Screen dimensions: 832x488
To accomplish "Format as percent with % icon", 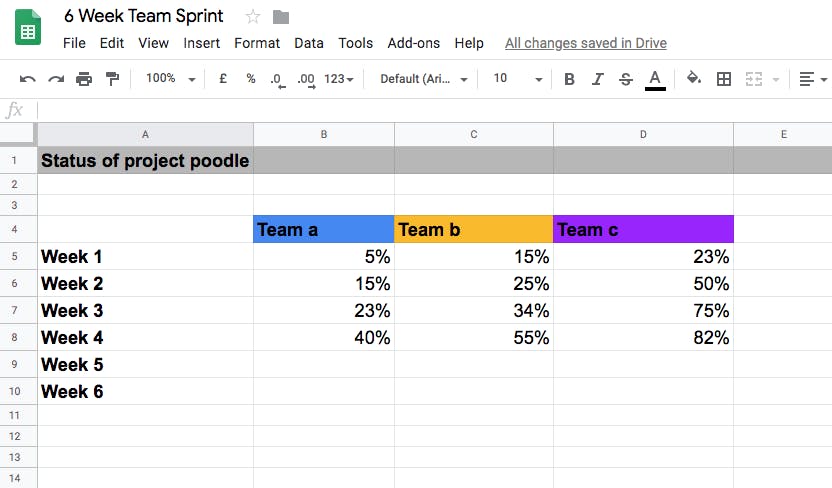I will click(x=251, y=79).
